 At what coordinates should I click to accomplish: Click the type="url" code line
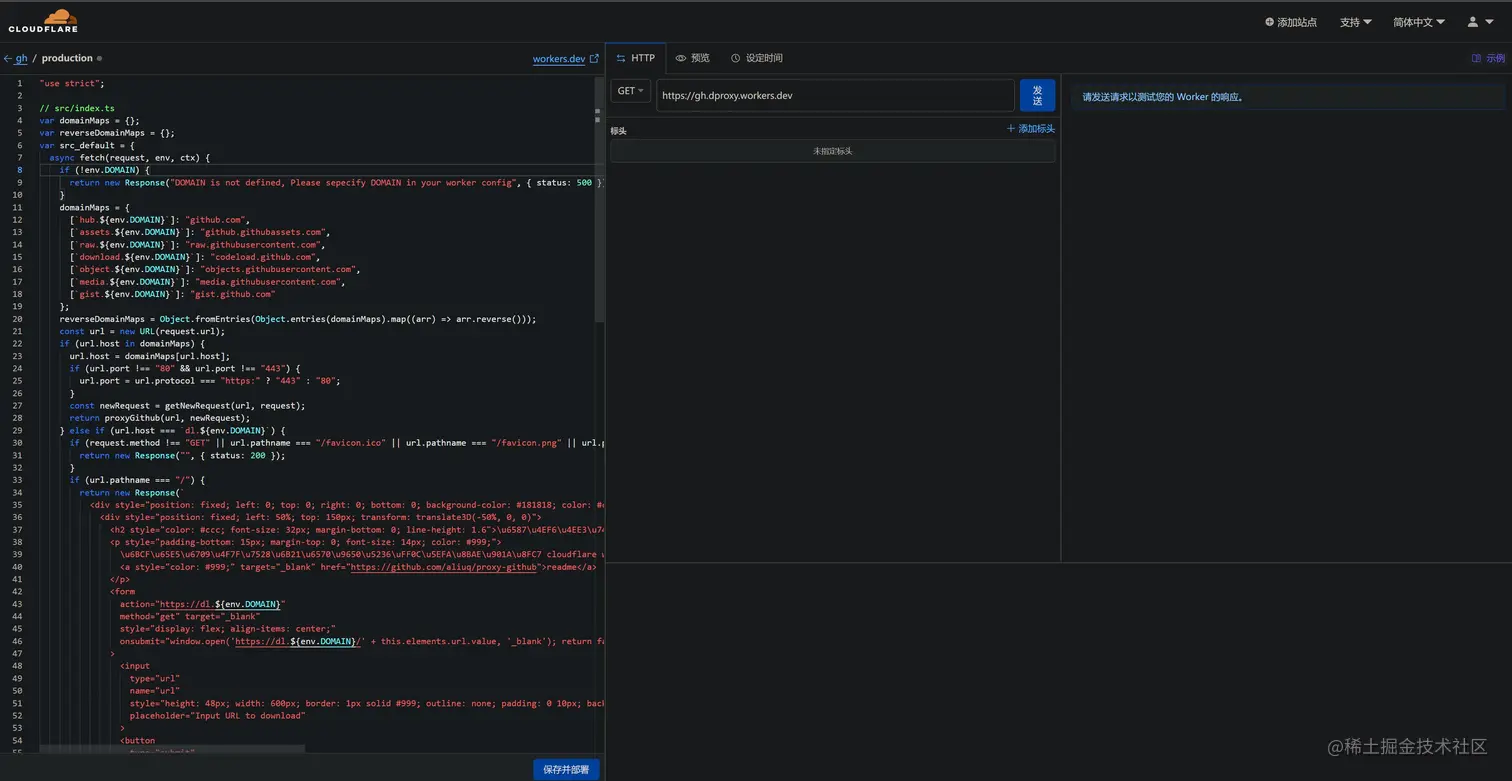click(155, 678)
